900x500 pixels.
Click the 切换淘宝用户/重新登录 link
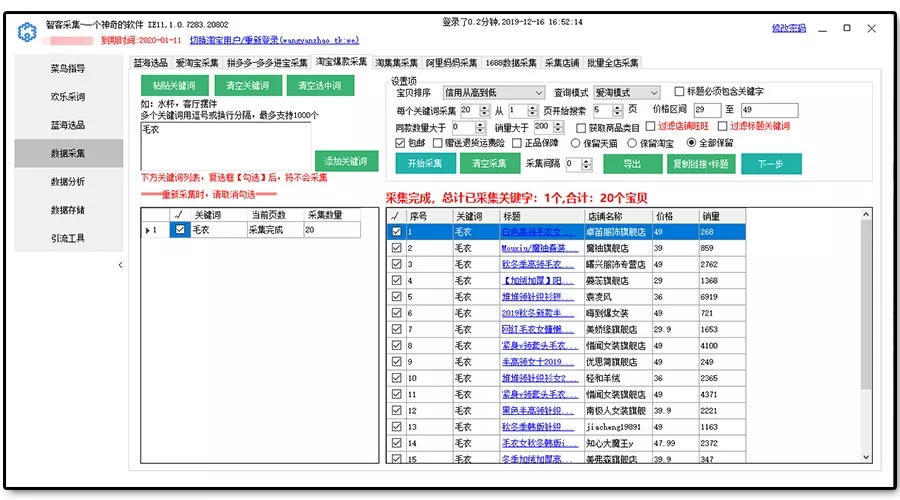tap(274, 40)
